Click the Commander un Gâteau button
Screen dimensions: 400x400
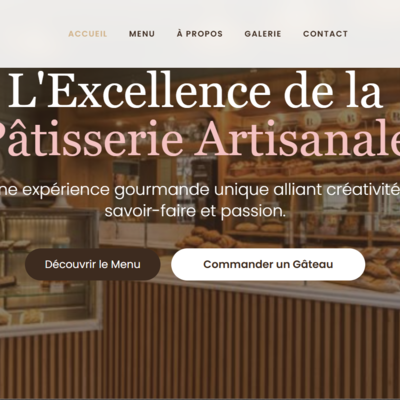[268, 264]
